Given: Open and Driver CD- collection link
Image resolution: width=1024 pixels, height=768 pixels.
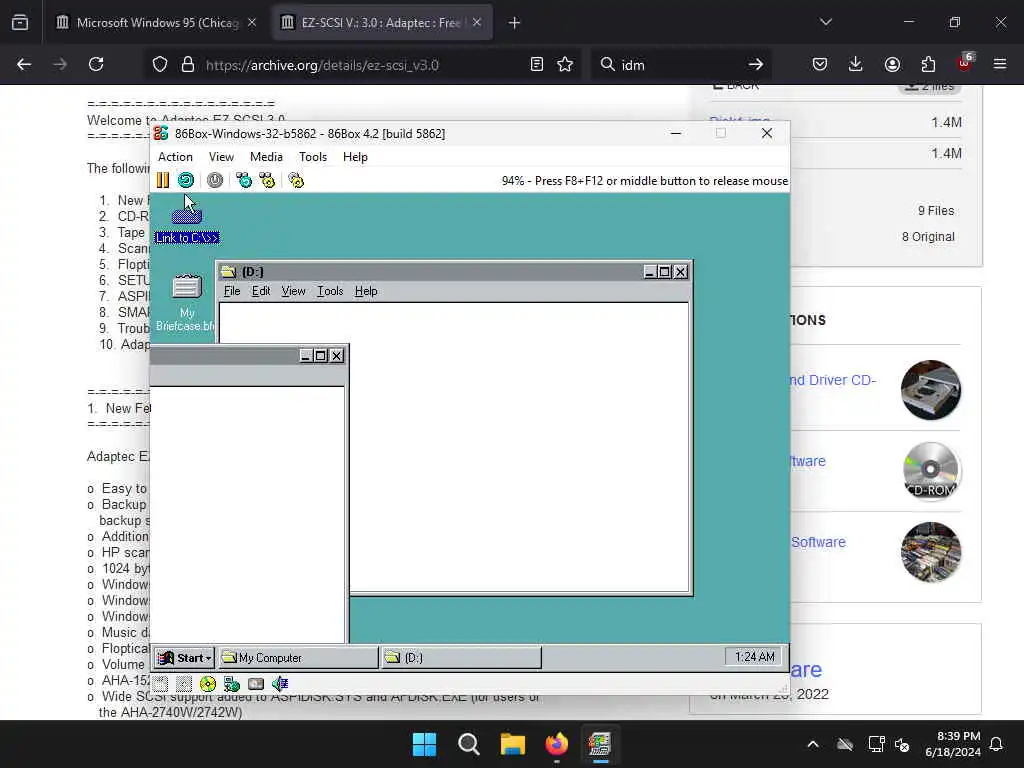Looking at the screenshot, I should click(833, 380).
